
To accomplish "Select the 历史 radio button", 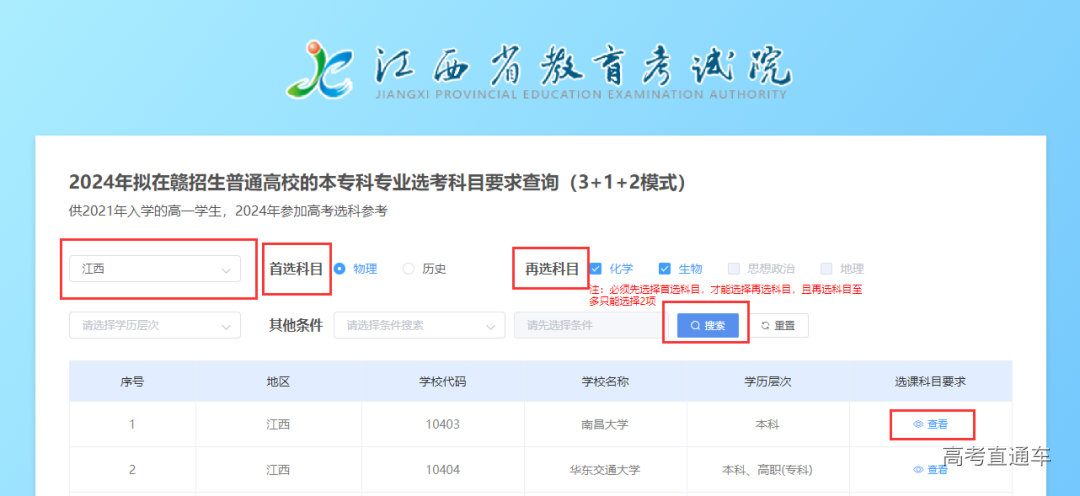I will click(x=408, y=269).
